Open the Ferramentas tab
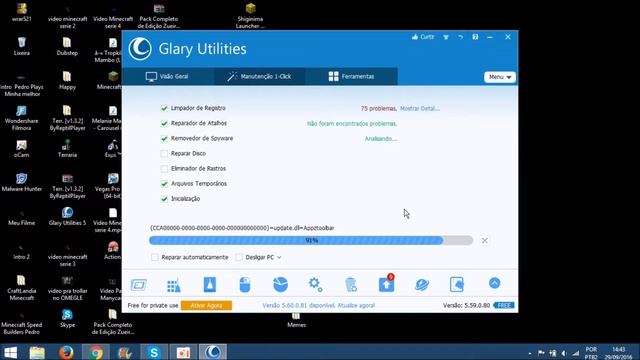This screenshot has height=360, width=640. click(x=351, y=76)
